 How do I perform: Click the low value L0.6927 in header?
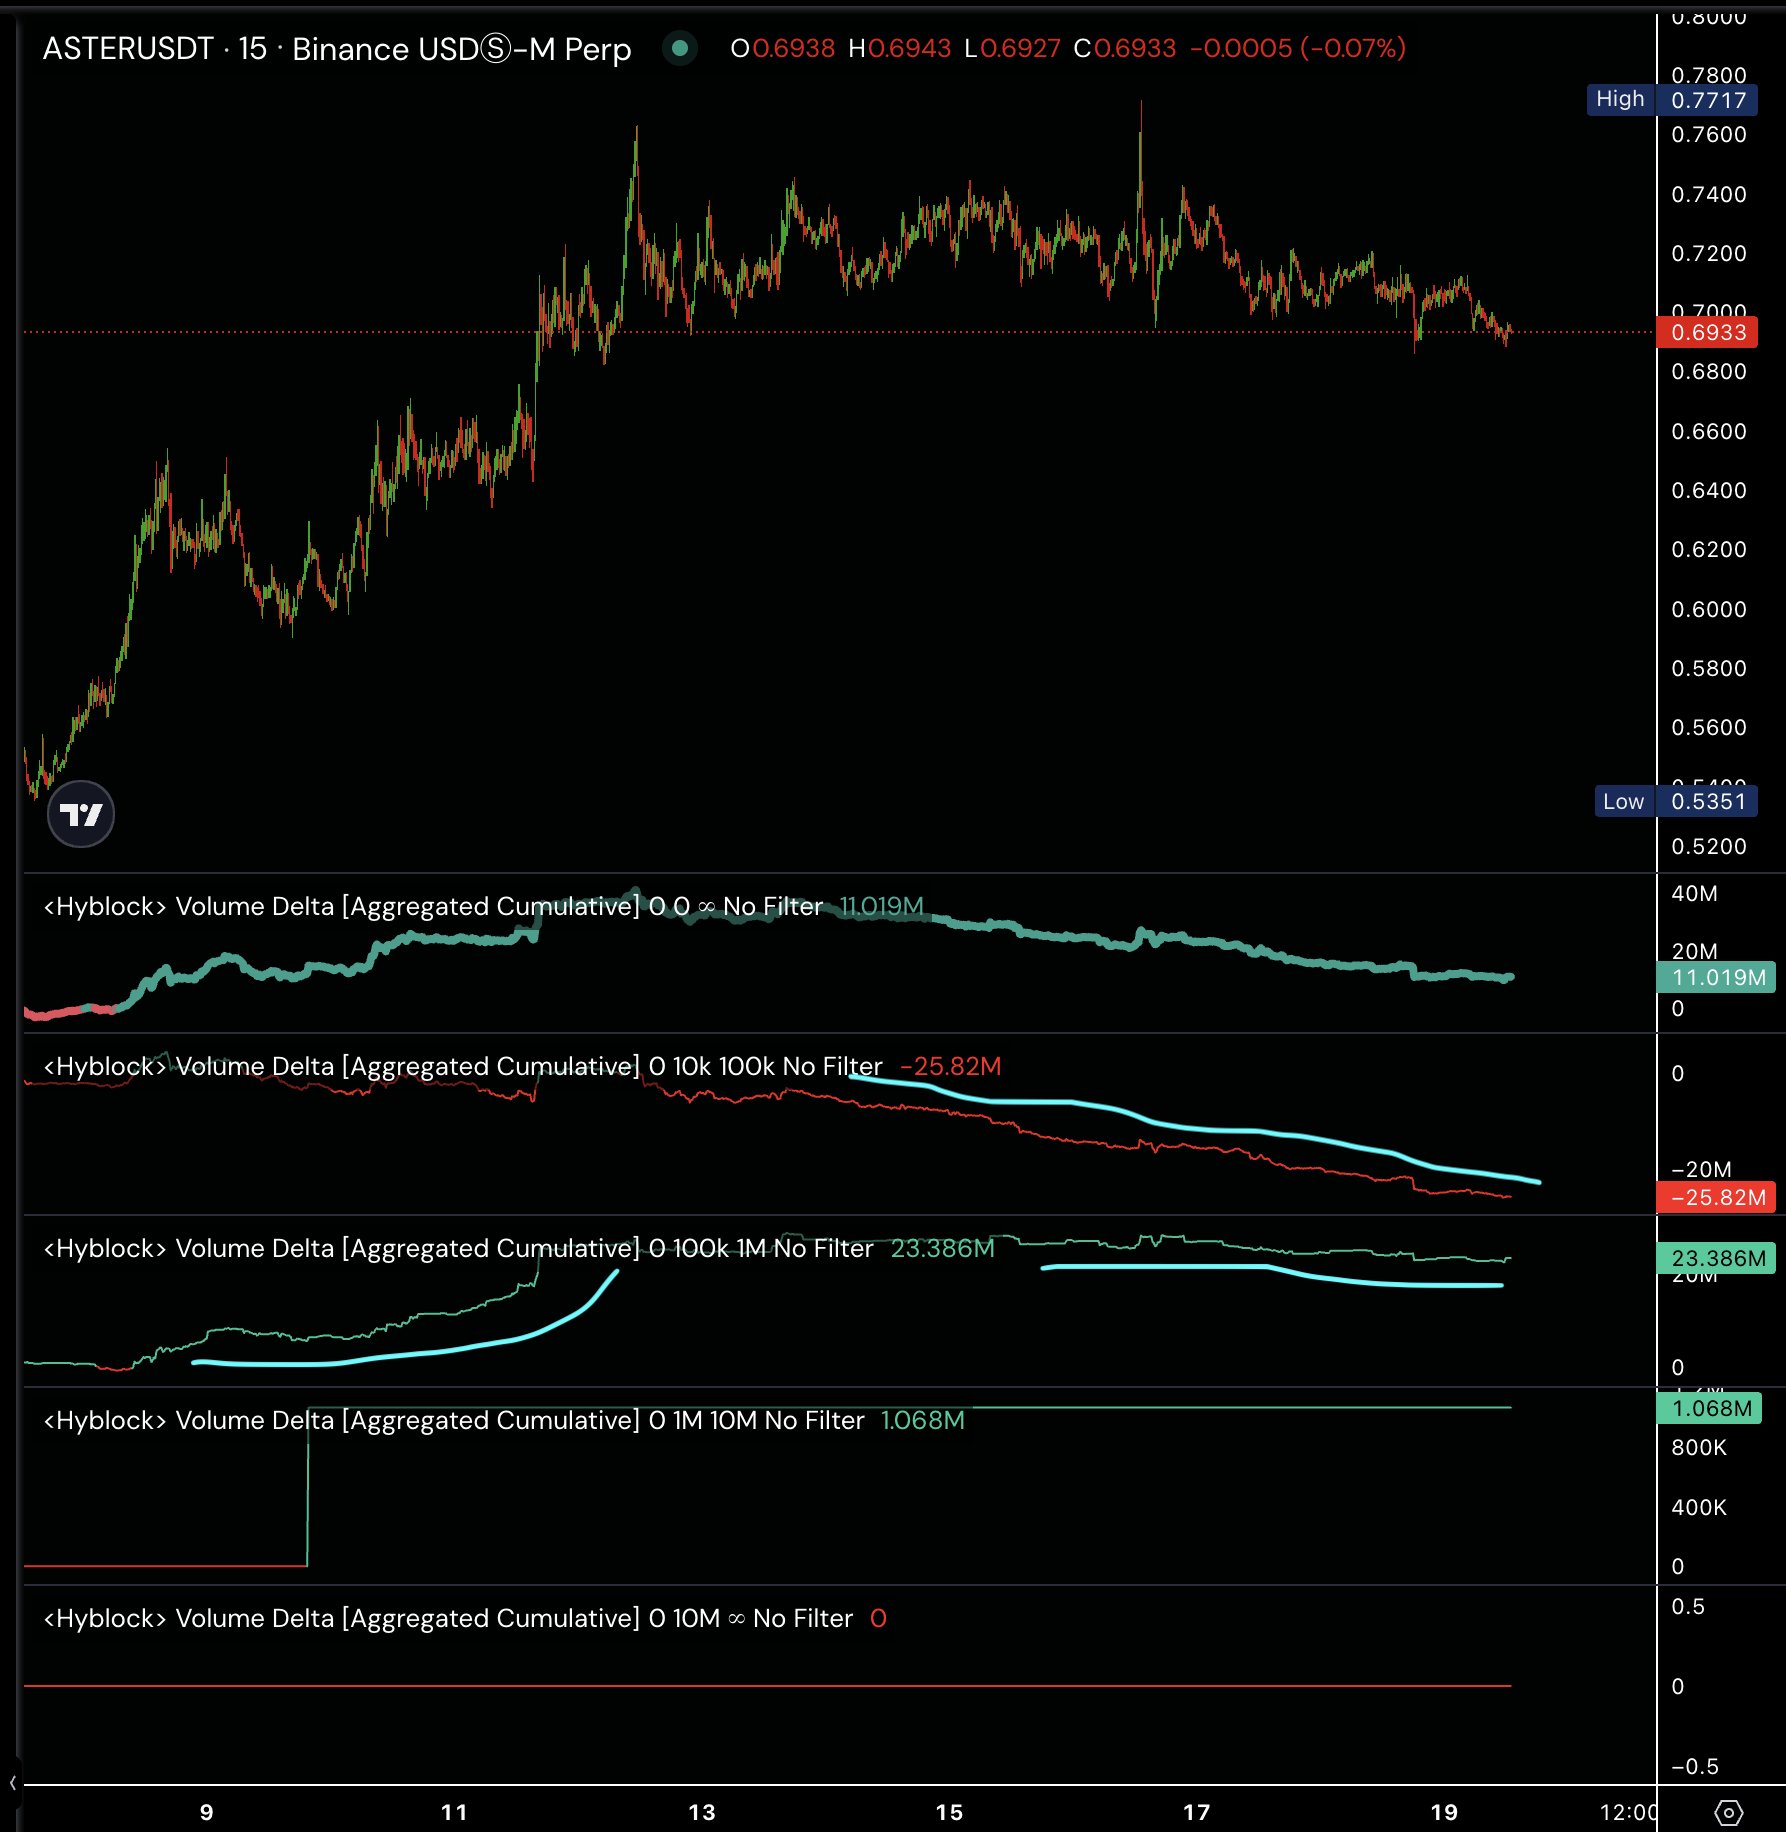click(1012, 48)
